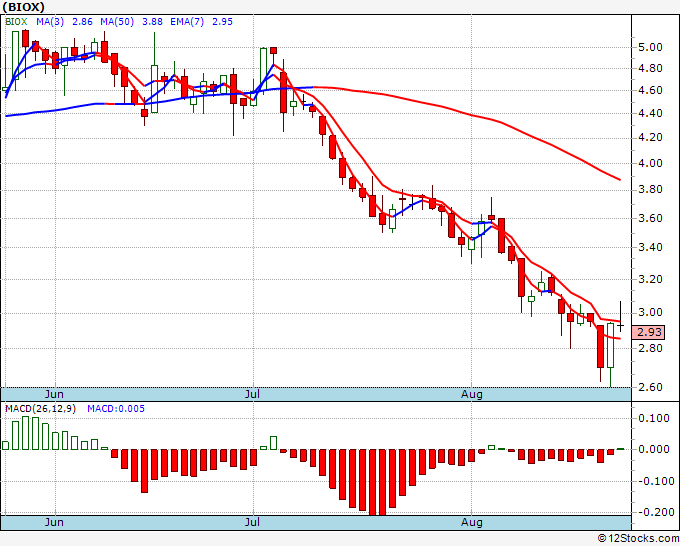Screen dimensions: 680x546
Task: Click the 3.40 price axis label
Action: 650,247
